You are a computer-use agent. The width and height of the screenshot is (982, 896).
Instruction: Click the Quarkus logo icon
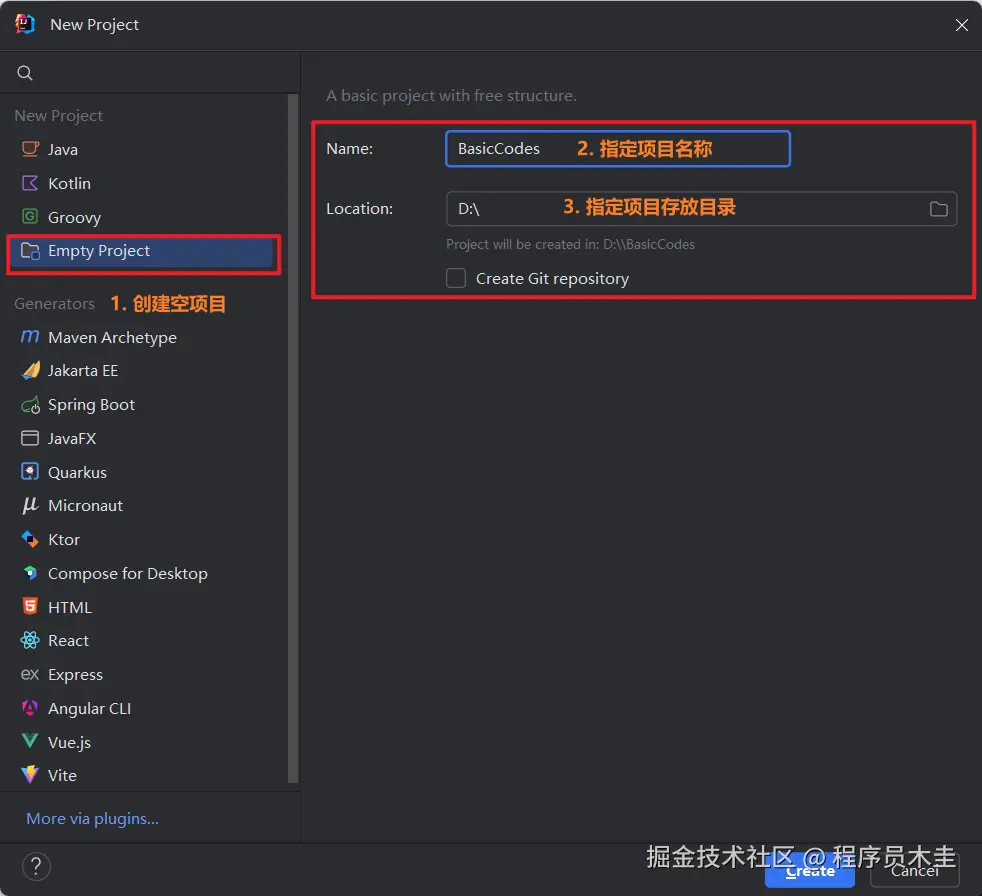30,471
